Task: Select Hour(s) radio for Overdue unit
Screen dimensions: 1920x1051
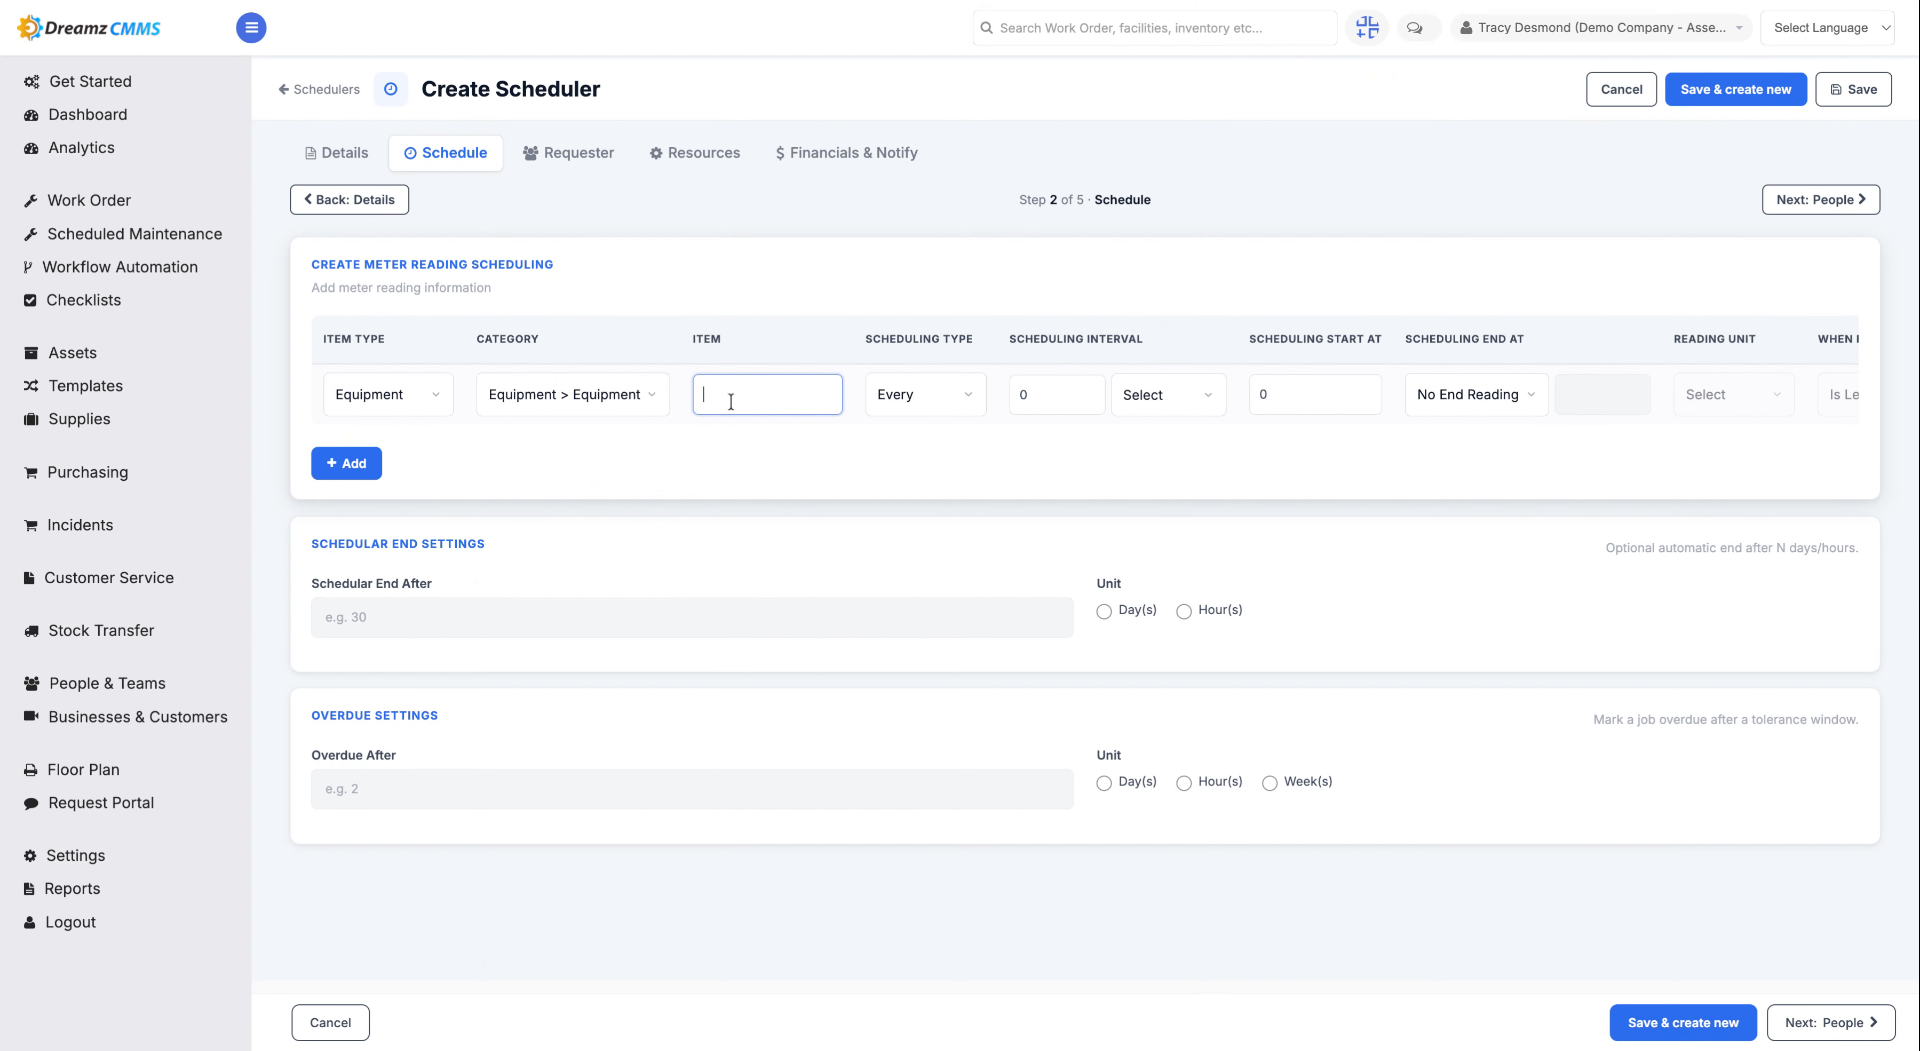Action: click(x=1184, y=783)
